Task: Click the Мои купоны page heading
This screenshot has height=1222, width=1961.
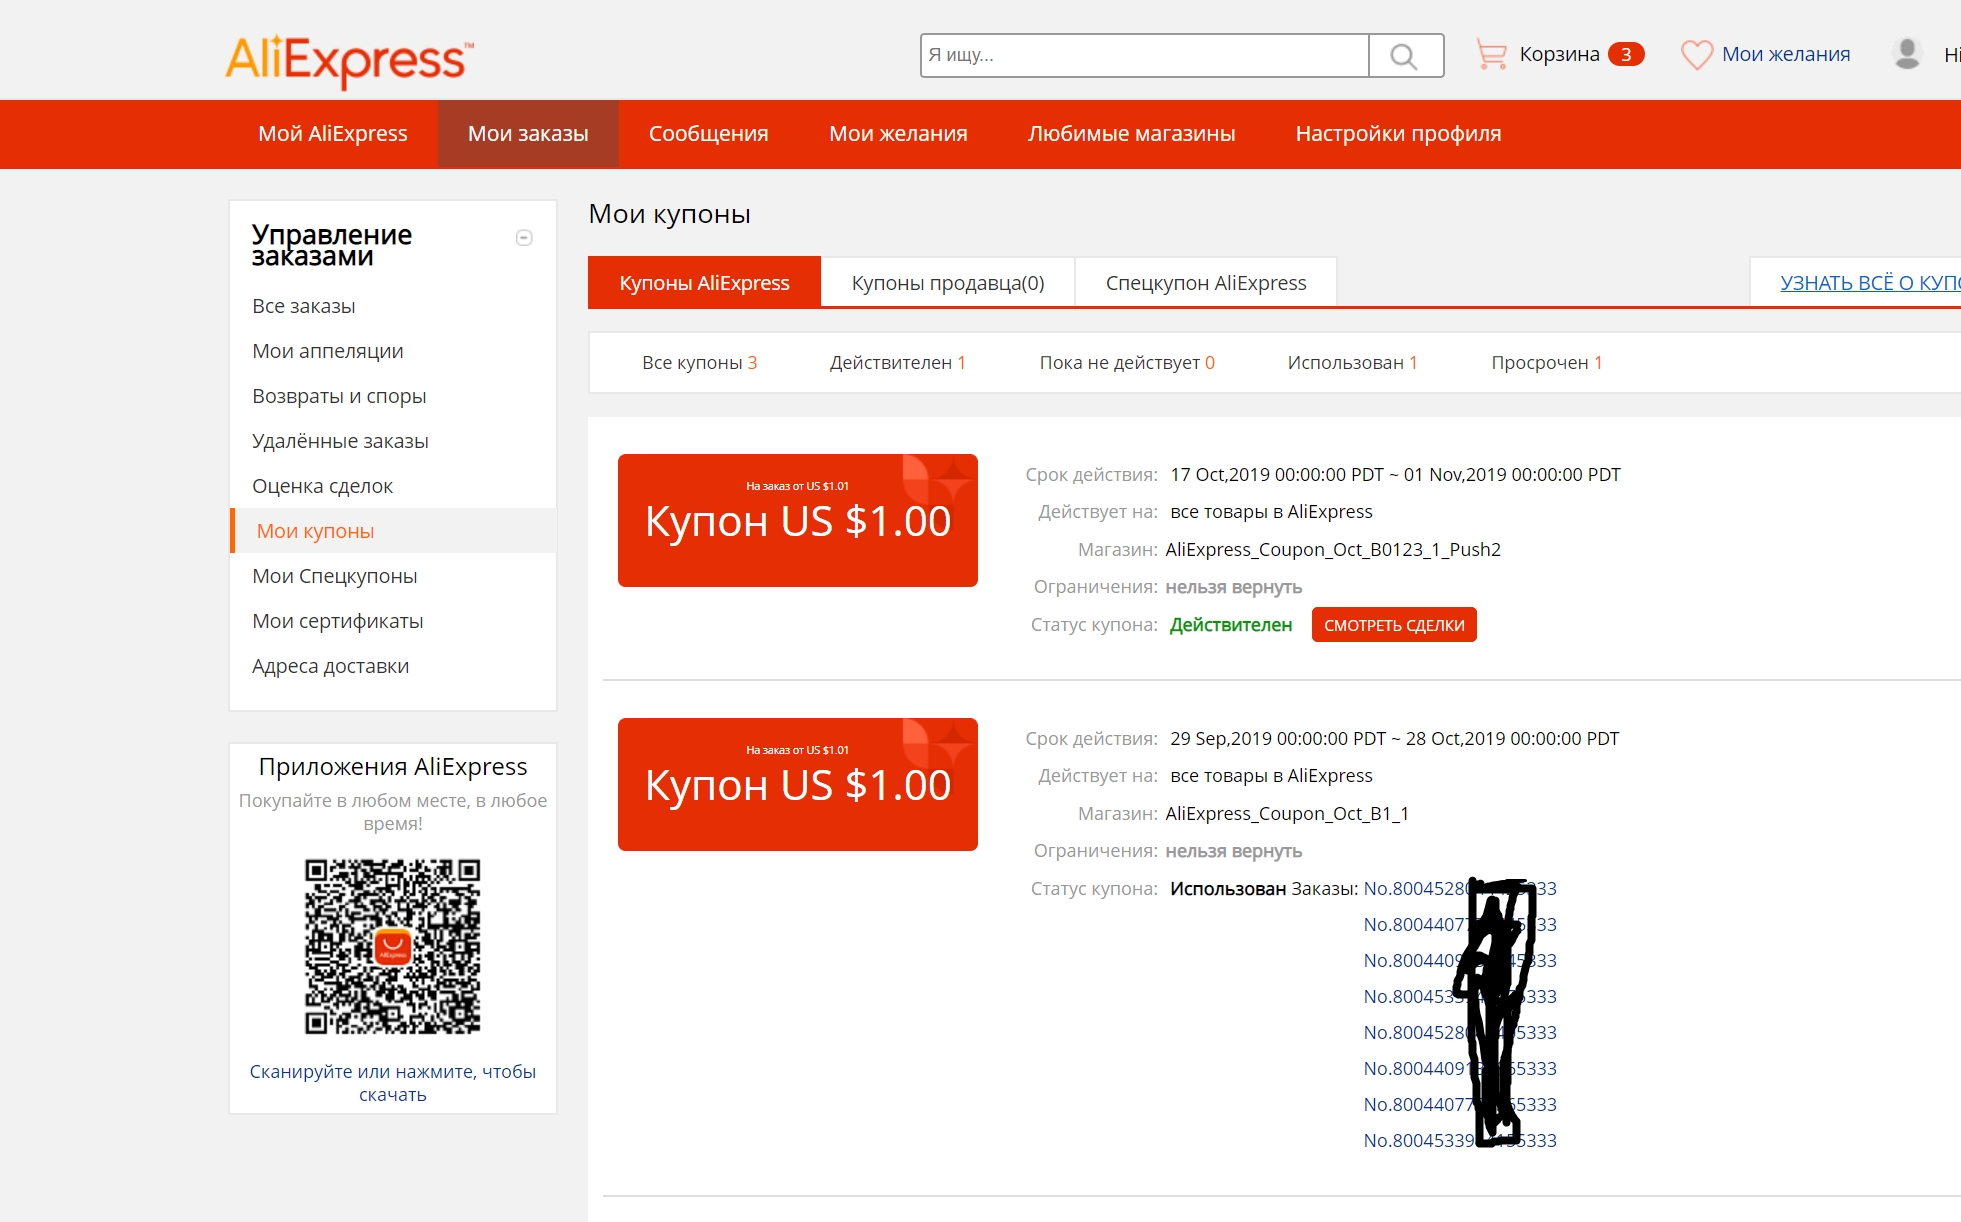Action: 669,214
